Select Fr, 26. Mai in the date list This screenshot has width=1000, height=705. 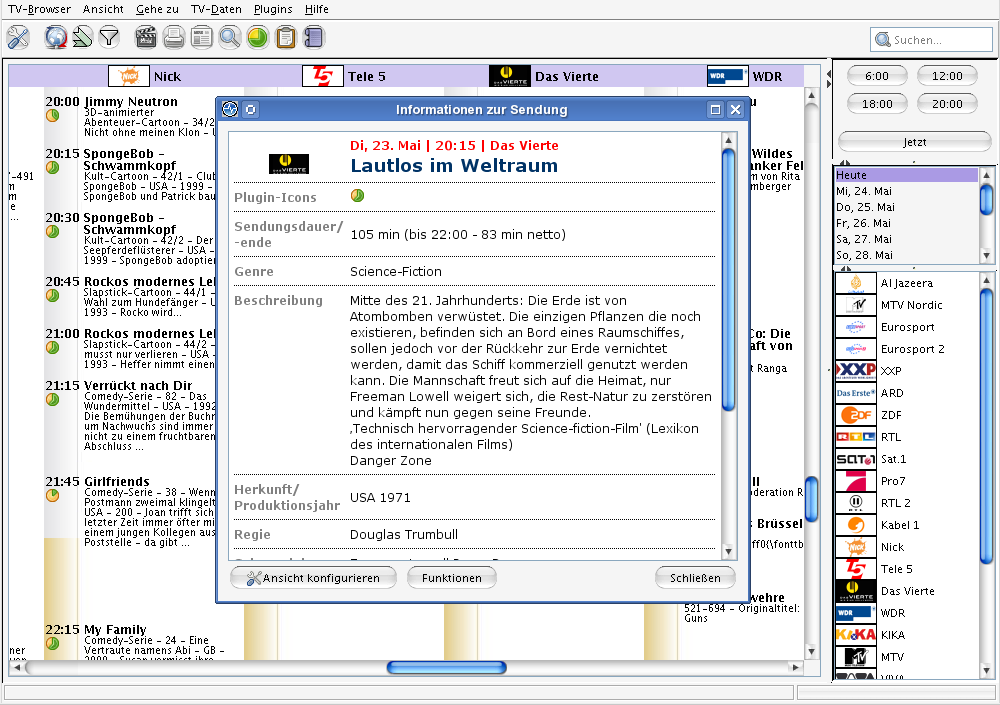(x=906, y=223)
